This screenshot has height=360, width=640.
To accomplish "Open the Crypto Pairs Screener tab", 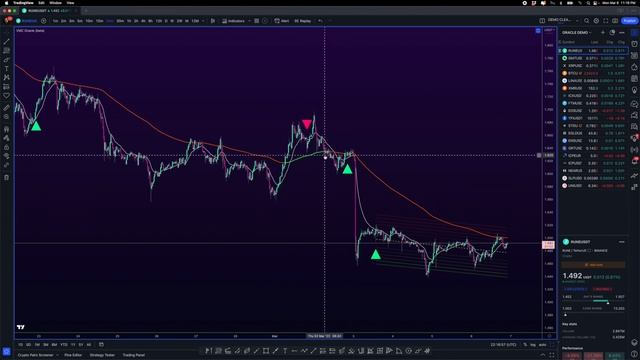I will point(36,355).
